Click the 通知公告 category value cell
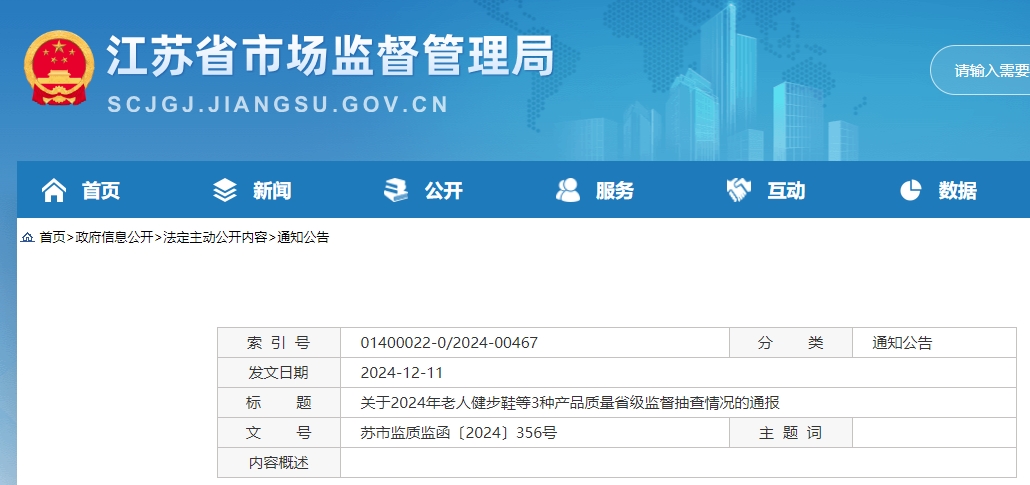Viewport: 1030px width, 485px height. 934,342
